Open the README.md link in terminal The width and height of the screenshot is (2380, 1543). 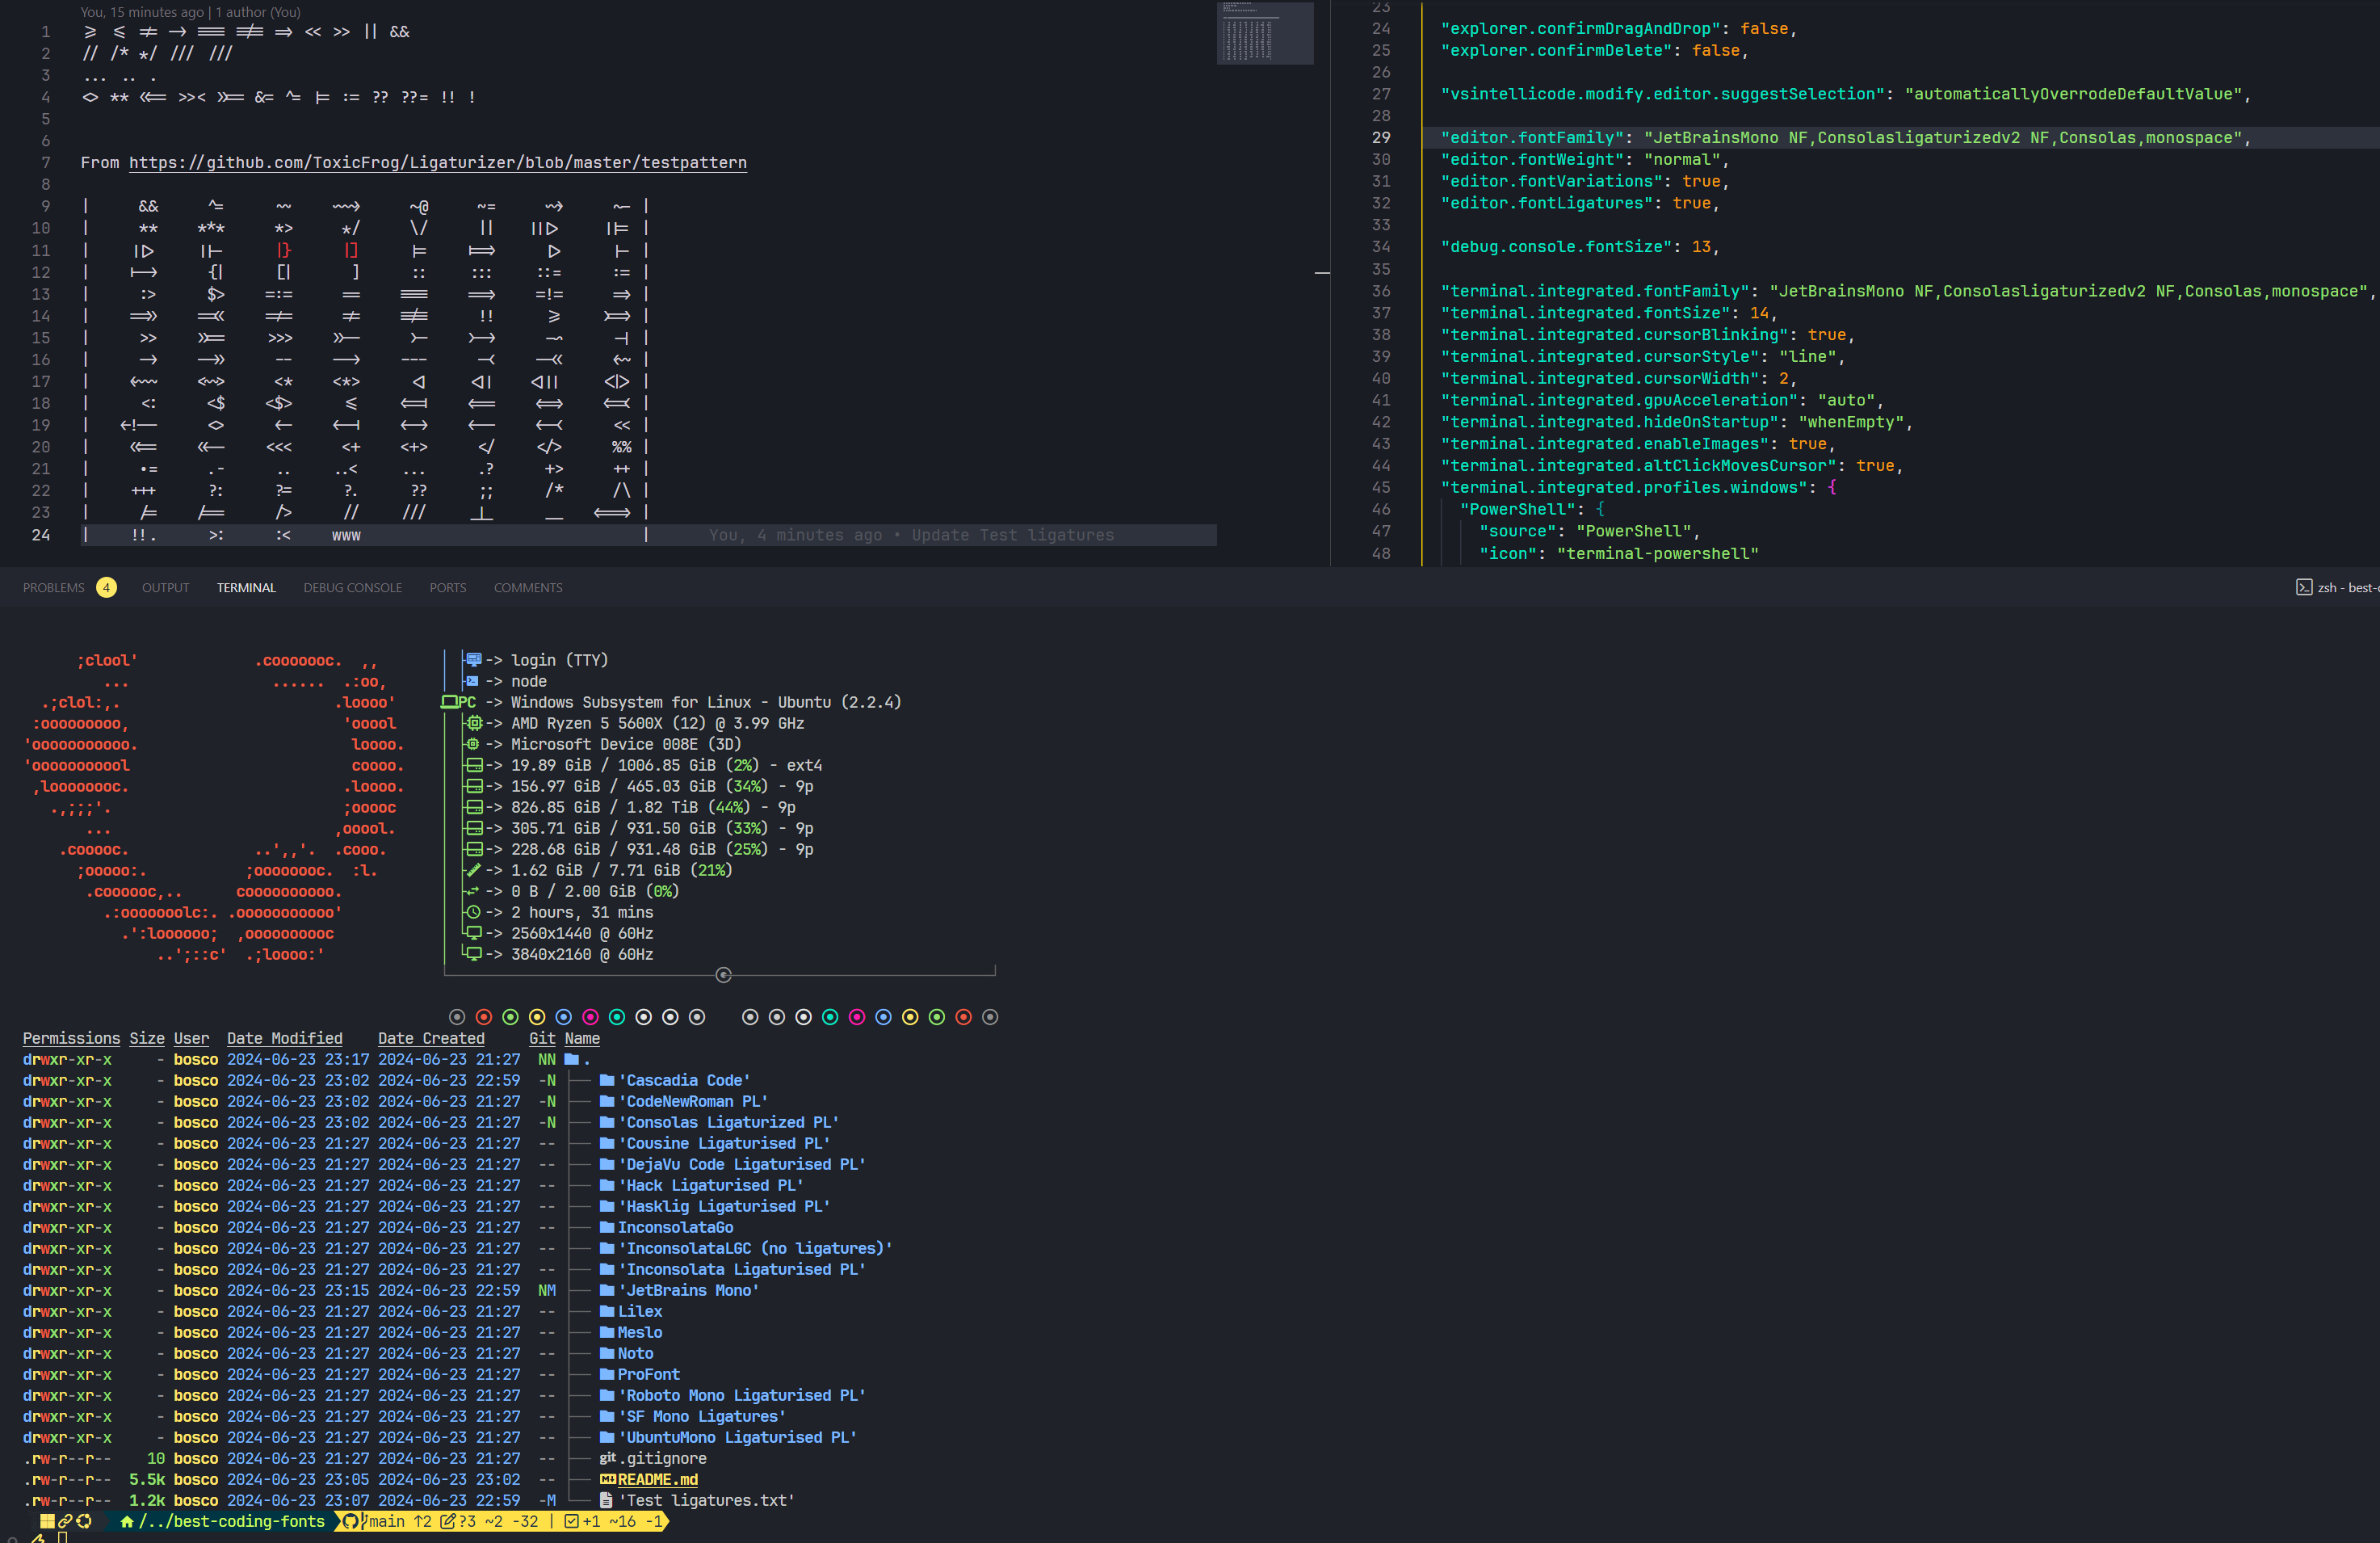657,1479
